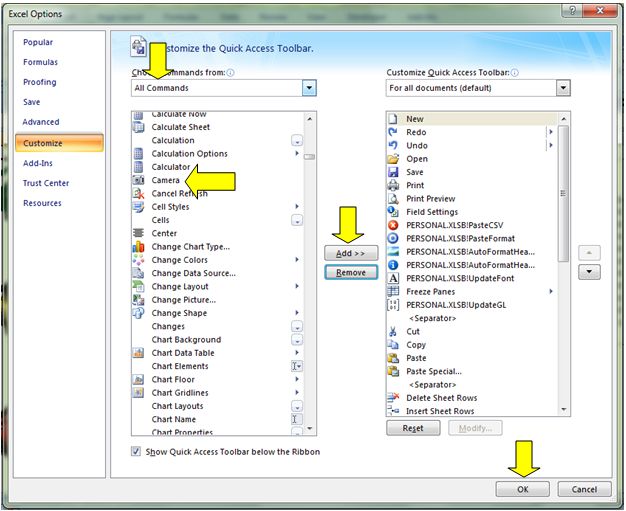Click the Remove button
This screenshot has height=511, width=626.
coord(351,272)
